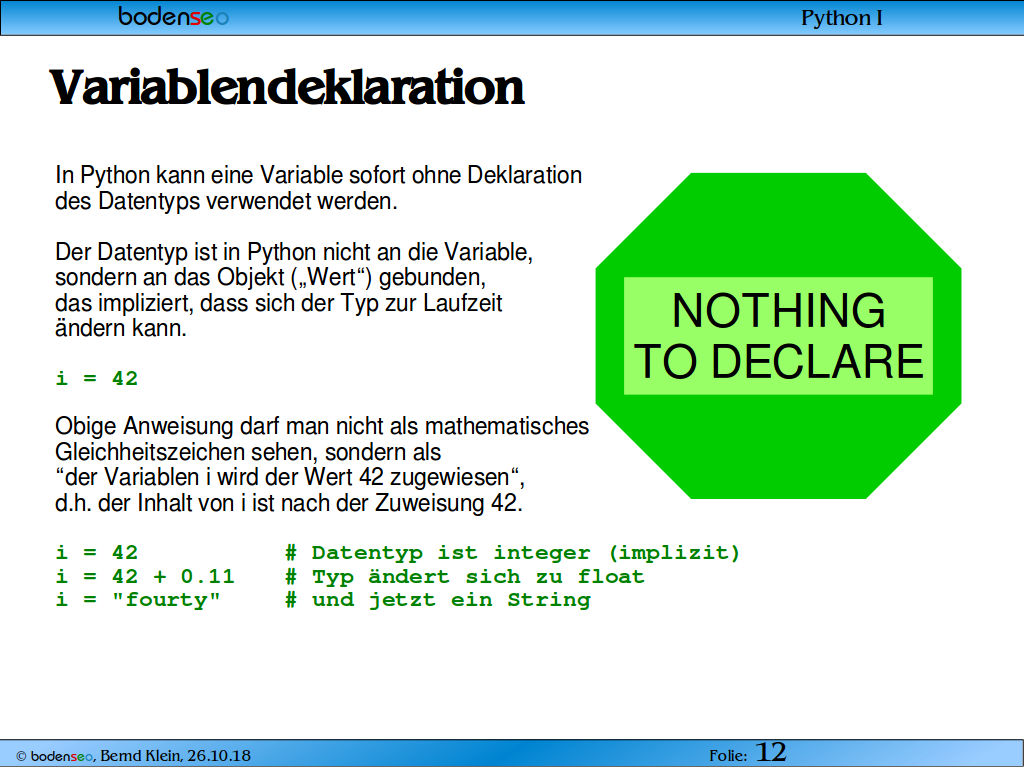The image size is (1024, 768).
Task: Click the comment '# Typ ändert sich zu float'
Action: (465, 577)
